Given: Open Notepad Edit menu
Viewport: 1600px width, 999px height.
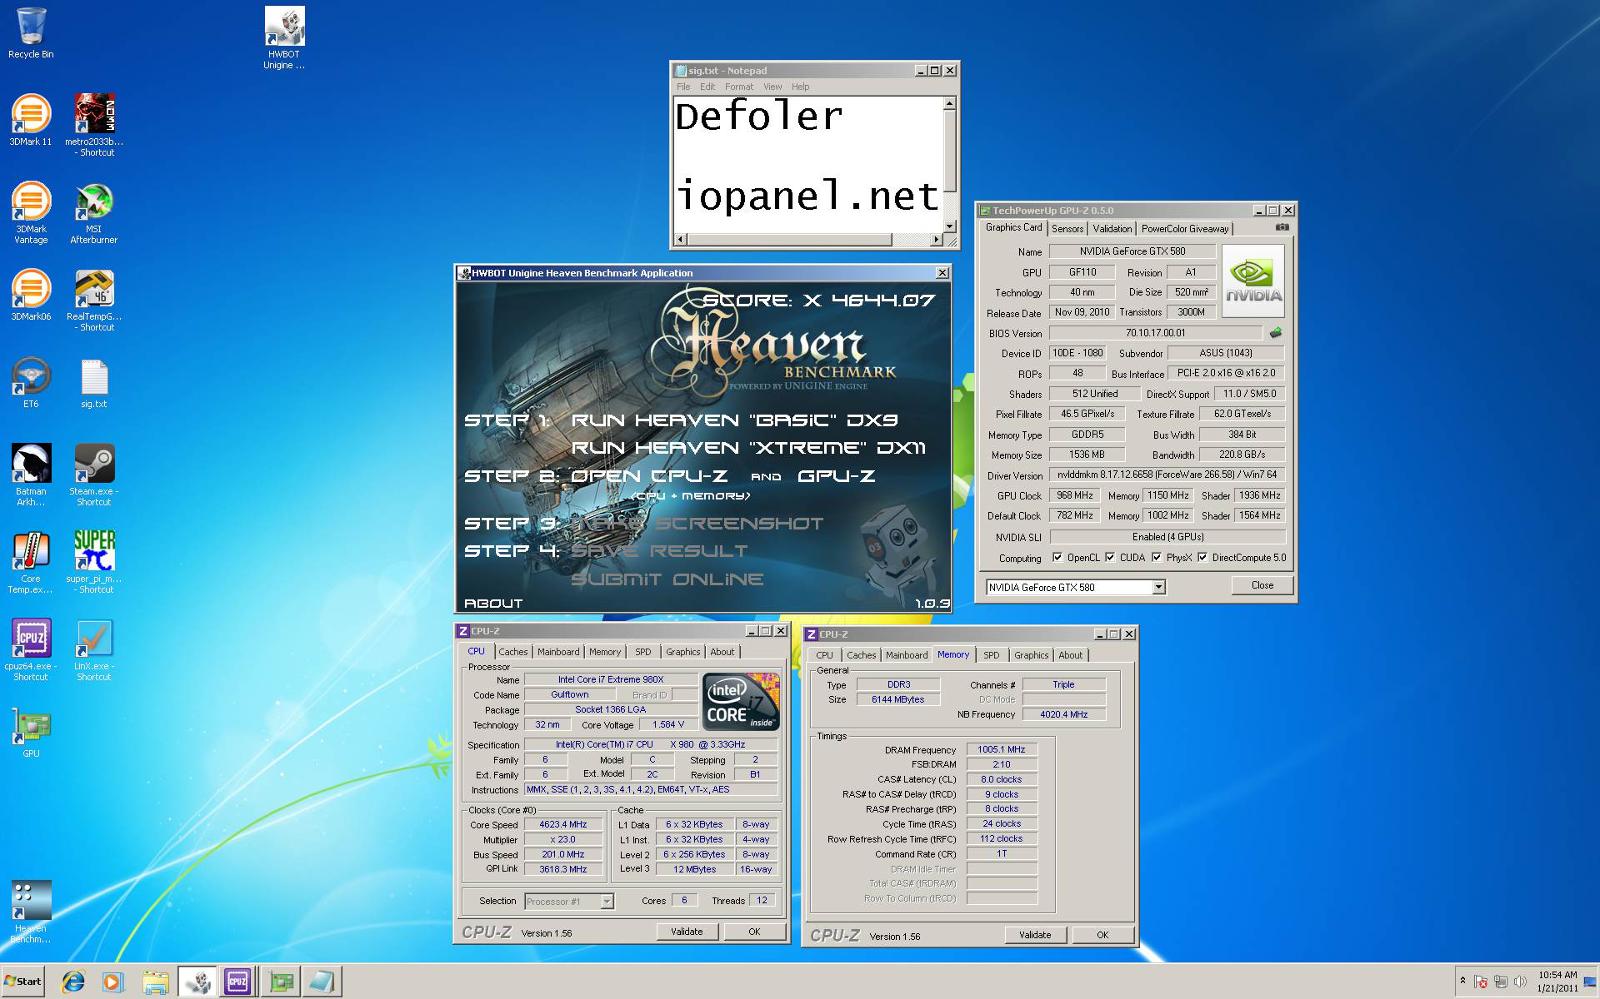Looking at the screenshot, I should point(707,87).
